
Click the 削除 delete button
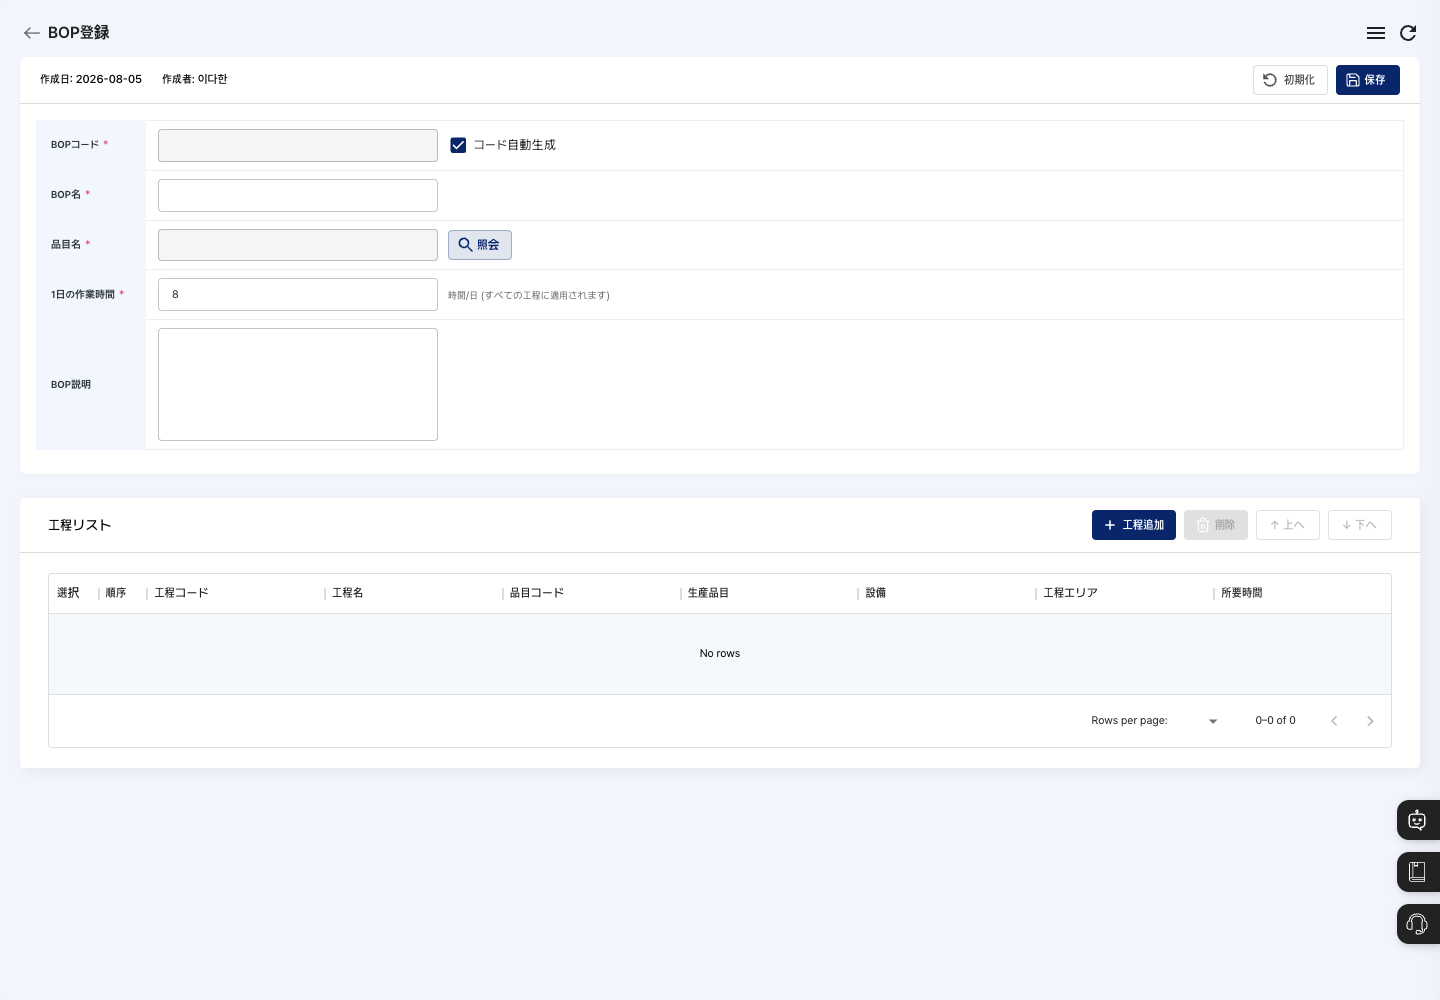(1216, 525)
